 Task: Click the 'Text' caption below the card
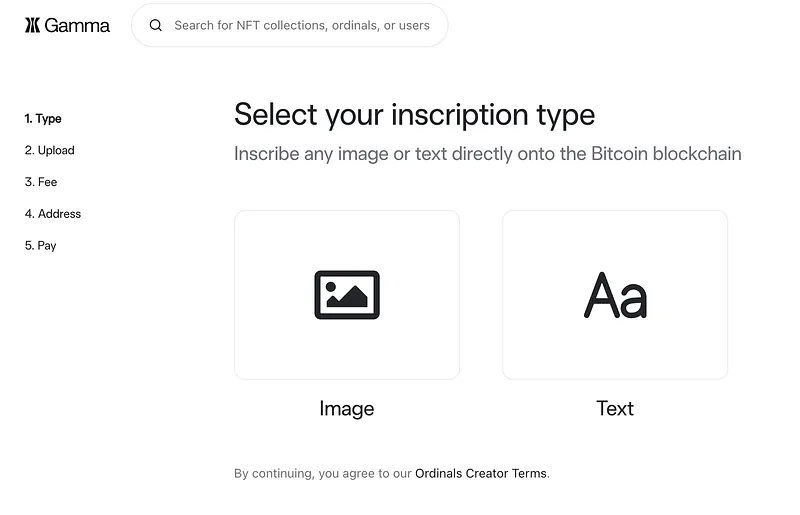click(x=615, y=408)
